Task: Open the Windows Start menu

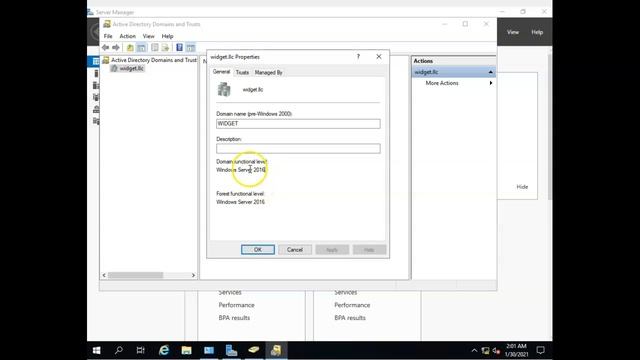Action: tap(97, 350)
